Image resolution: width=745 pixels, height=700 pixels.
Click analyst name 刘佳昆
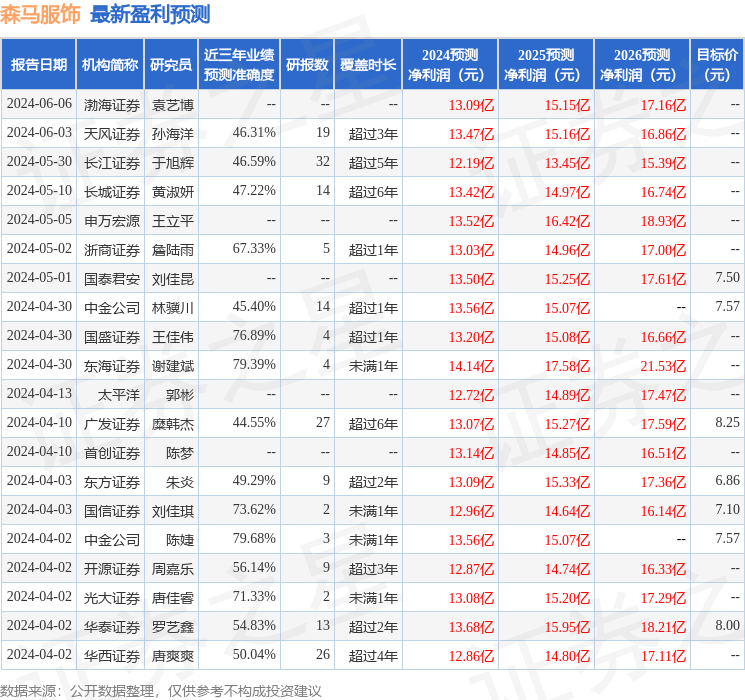tap(173, 279)
